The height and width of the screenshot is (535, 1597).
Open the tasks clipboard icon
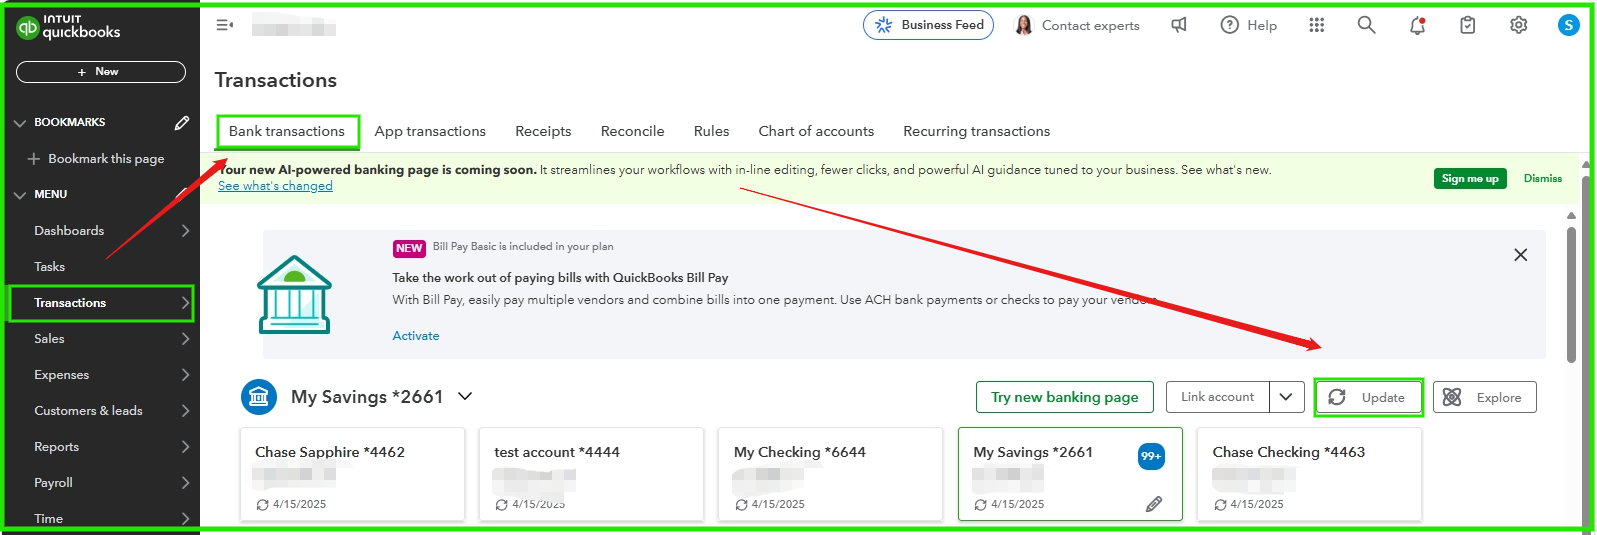pos(1467,25)
